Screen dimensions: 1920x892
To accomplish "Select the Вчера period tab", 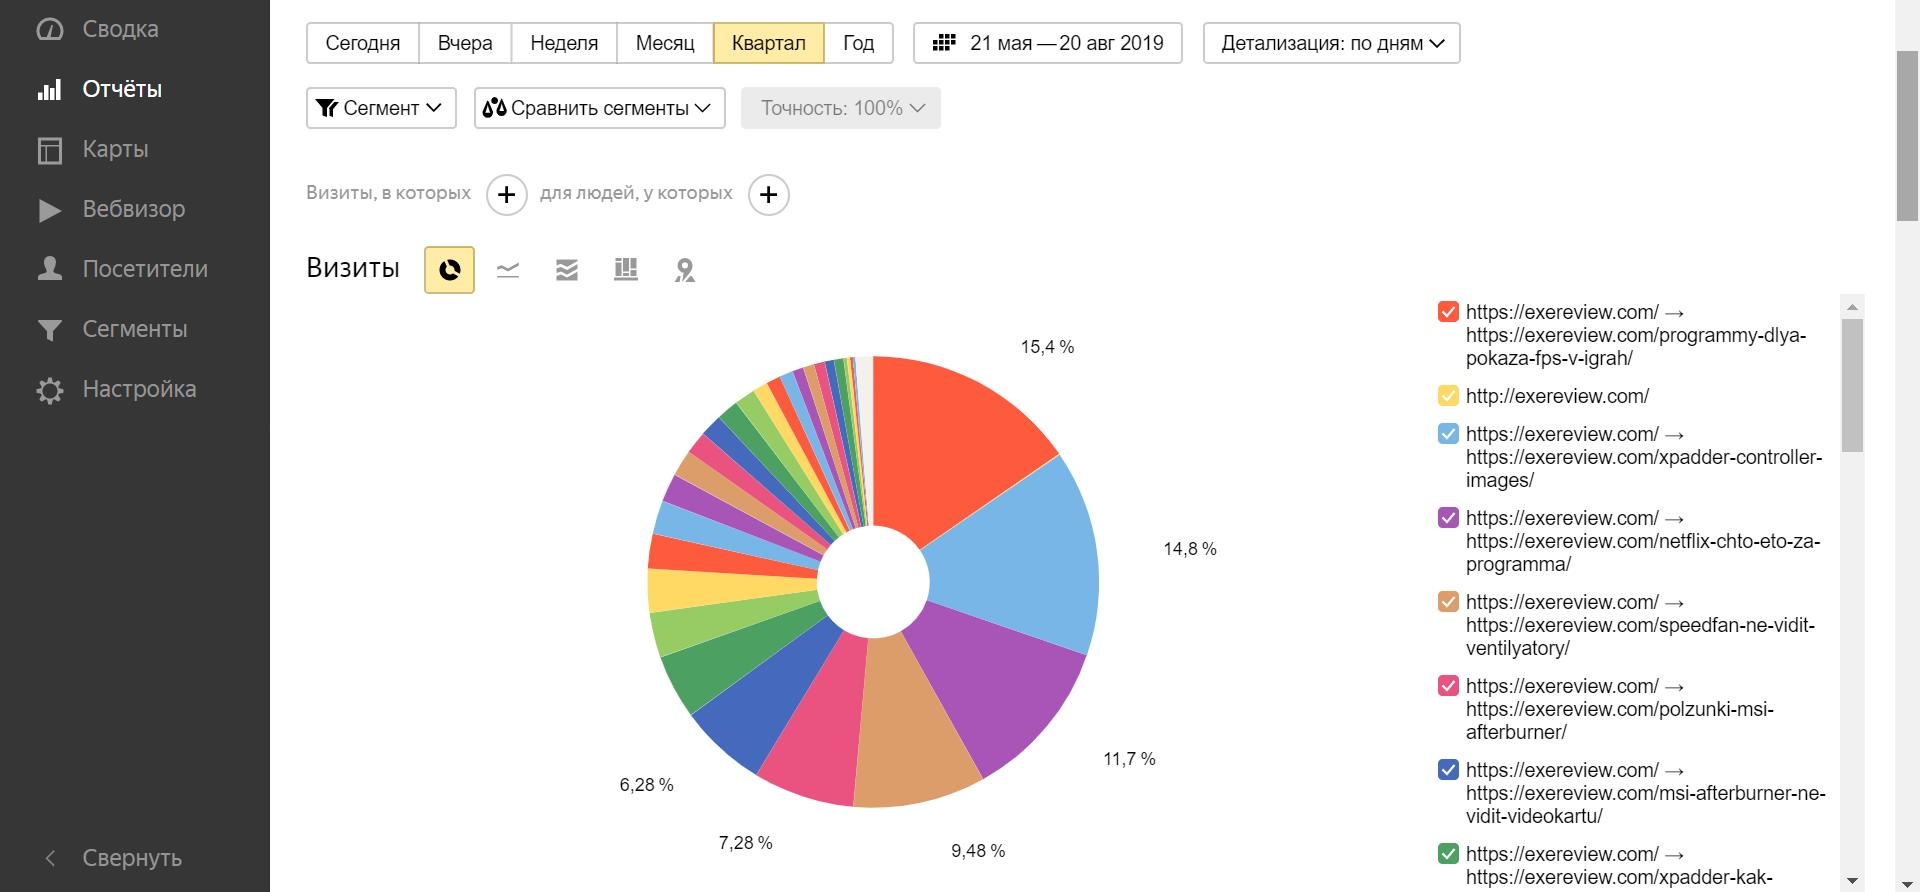I will pos(465,43).
